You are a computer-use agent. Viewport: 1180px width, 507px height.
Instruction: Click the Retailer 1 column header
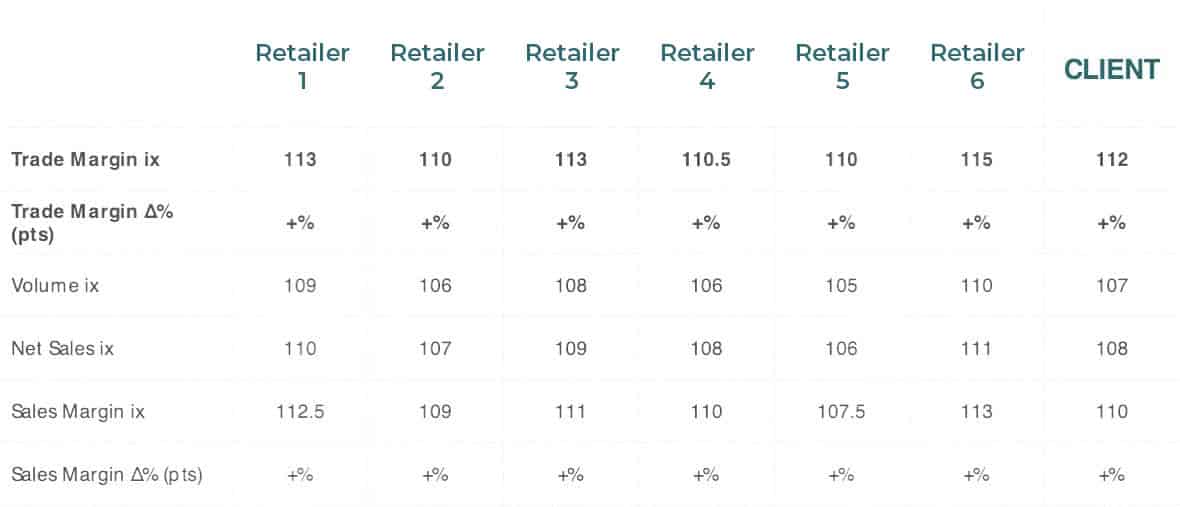tap(302, 66)
